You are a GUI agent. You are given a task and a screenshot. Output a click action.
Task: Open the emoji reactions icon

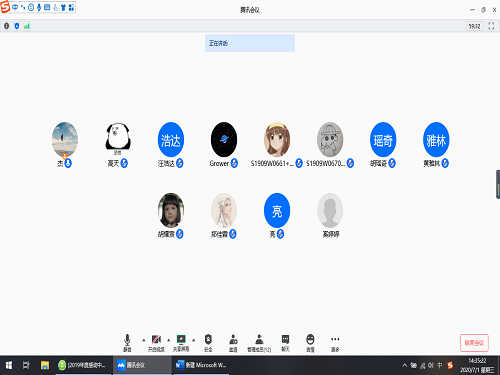(310, 343)
